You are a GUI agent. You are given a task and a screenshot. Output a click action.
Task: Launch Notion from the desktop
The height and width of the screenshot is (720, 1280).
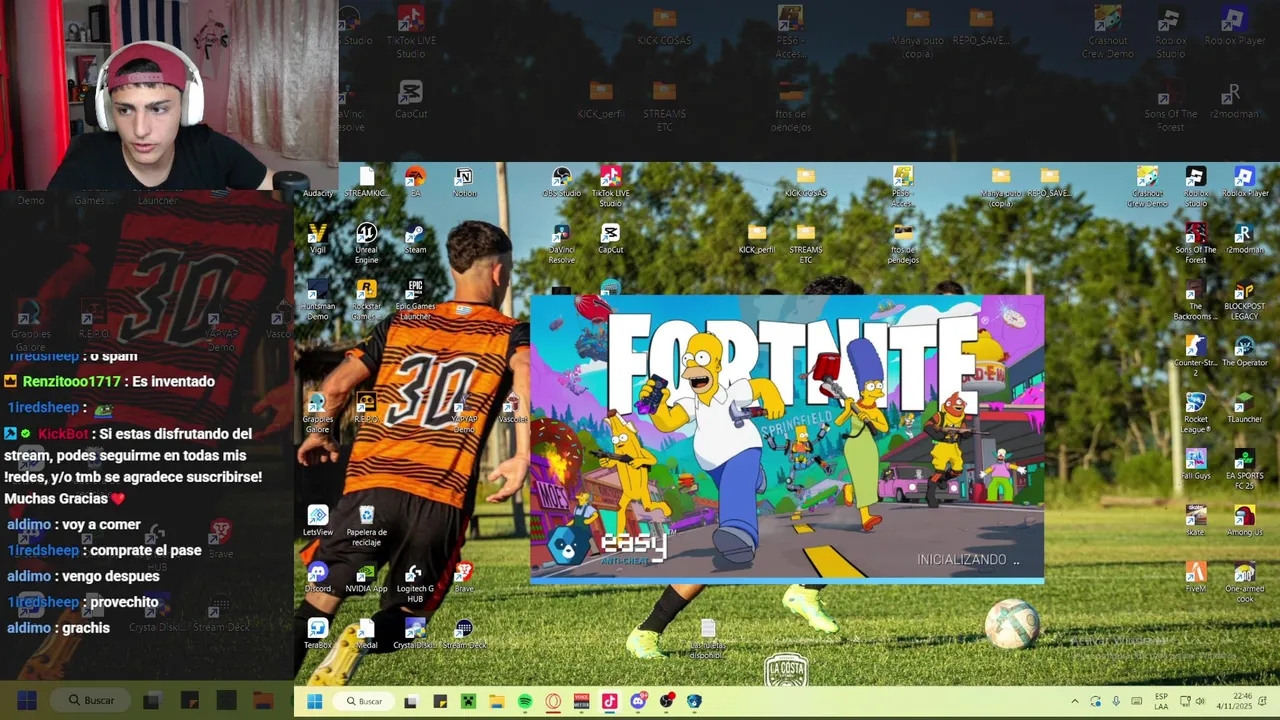(x=464, y=181)
